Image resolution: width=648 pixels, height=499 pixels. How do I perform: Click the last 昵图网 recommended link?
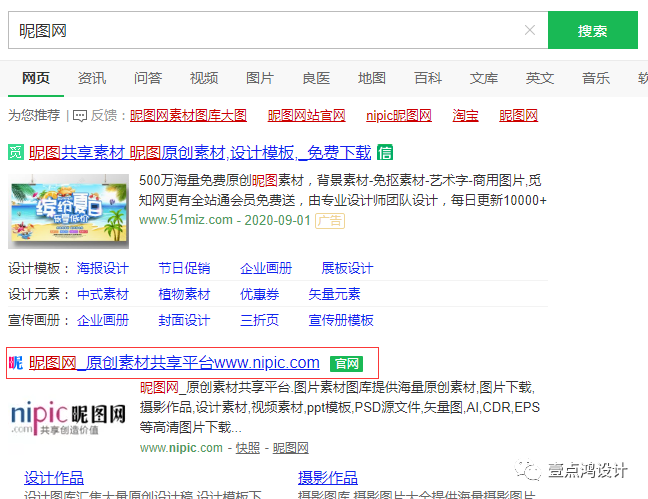point(519,115)
